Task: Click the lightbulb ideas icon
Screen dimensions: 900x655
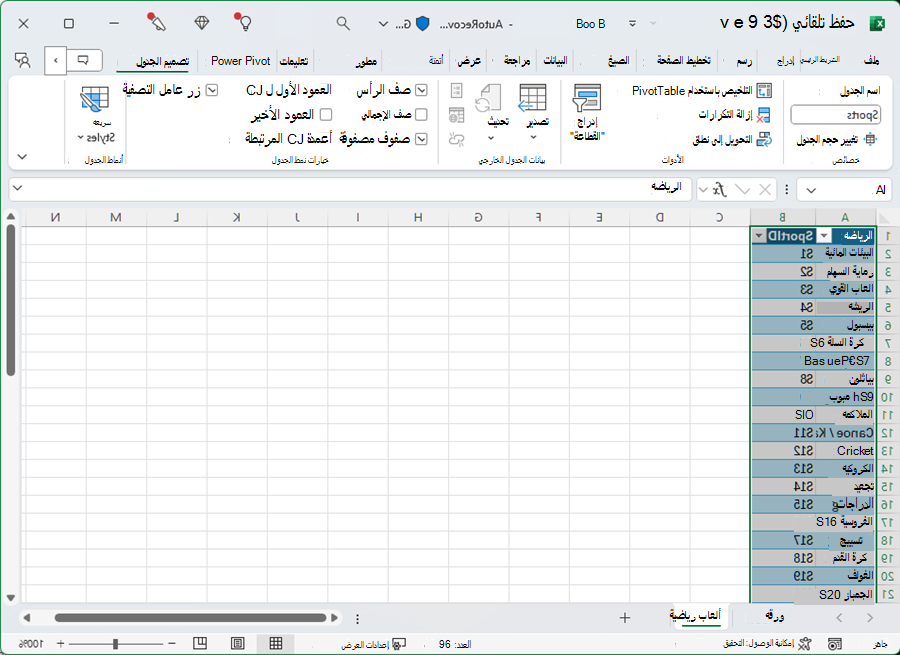Action: coord(244,22)
